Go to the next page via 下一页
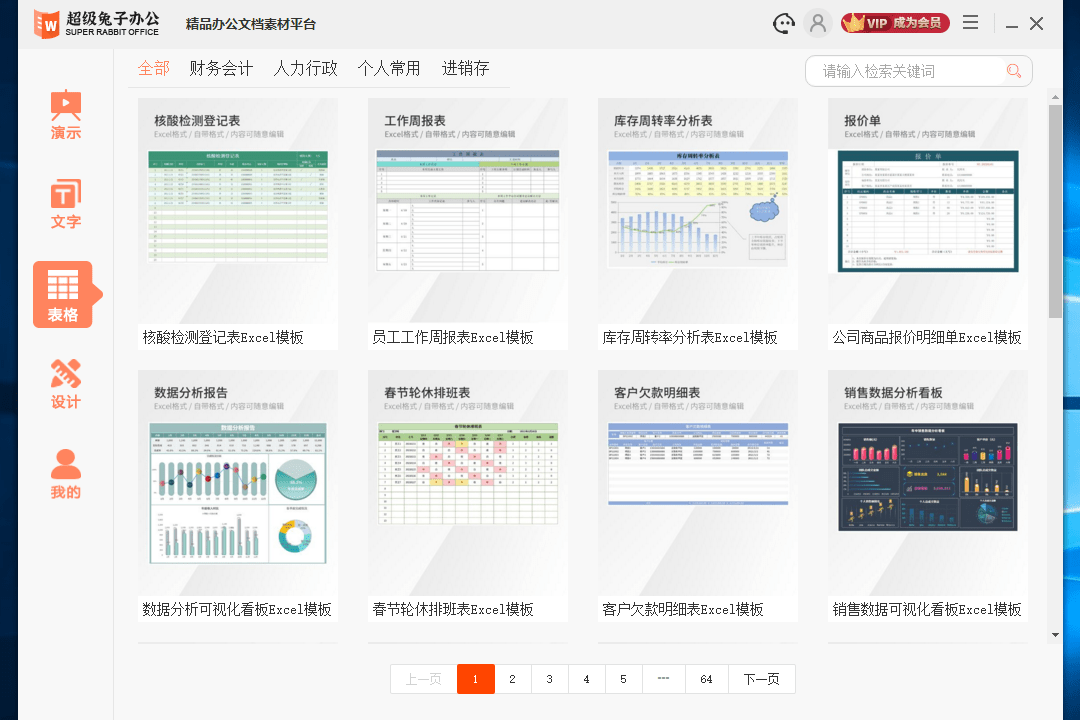Screen dimensions: 1080x720 pyautogui.click(x=761, y=679)
